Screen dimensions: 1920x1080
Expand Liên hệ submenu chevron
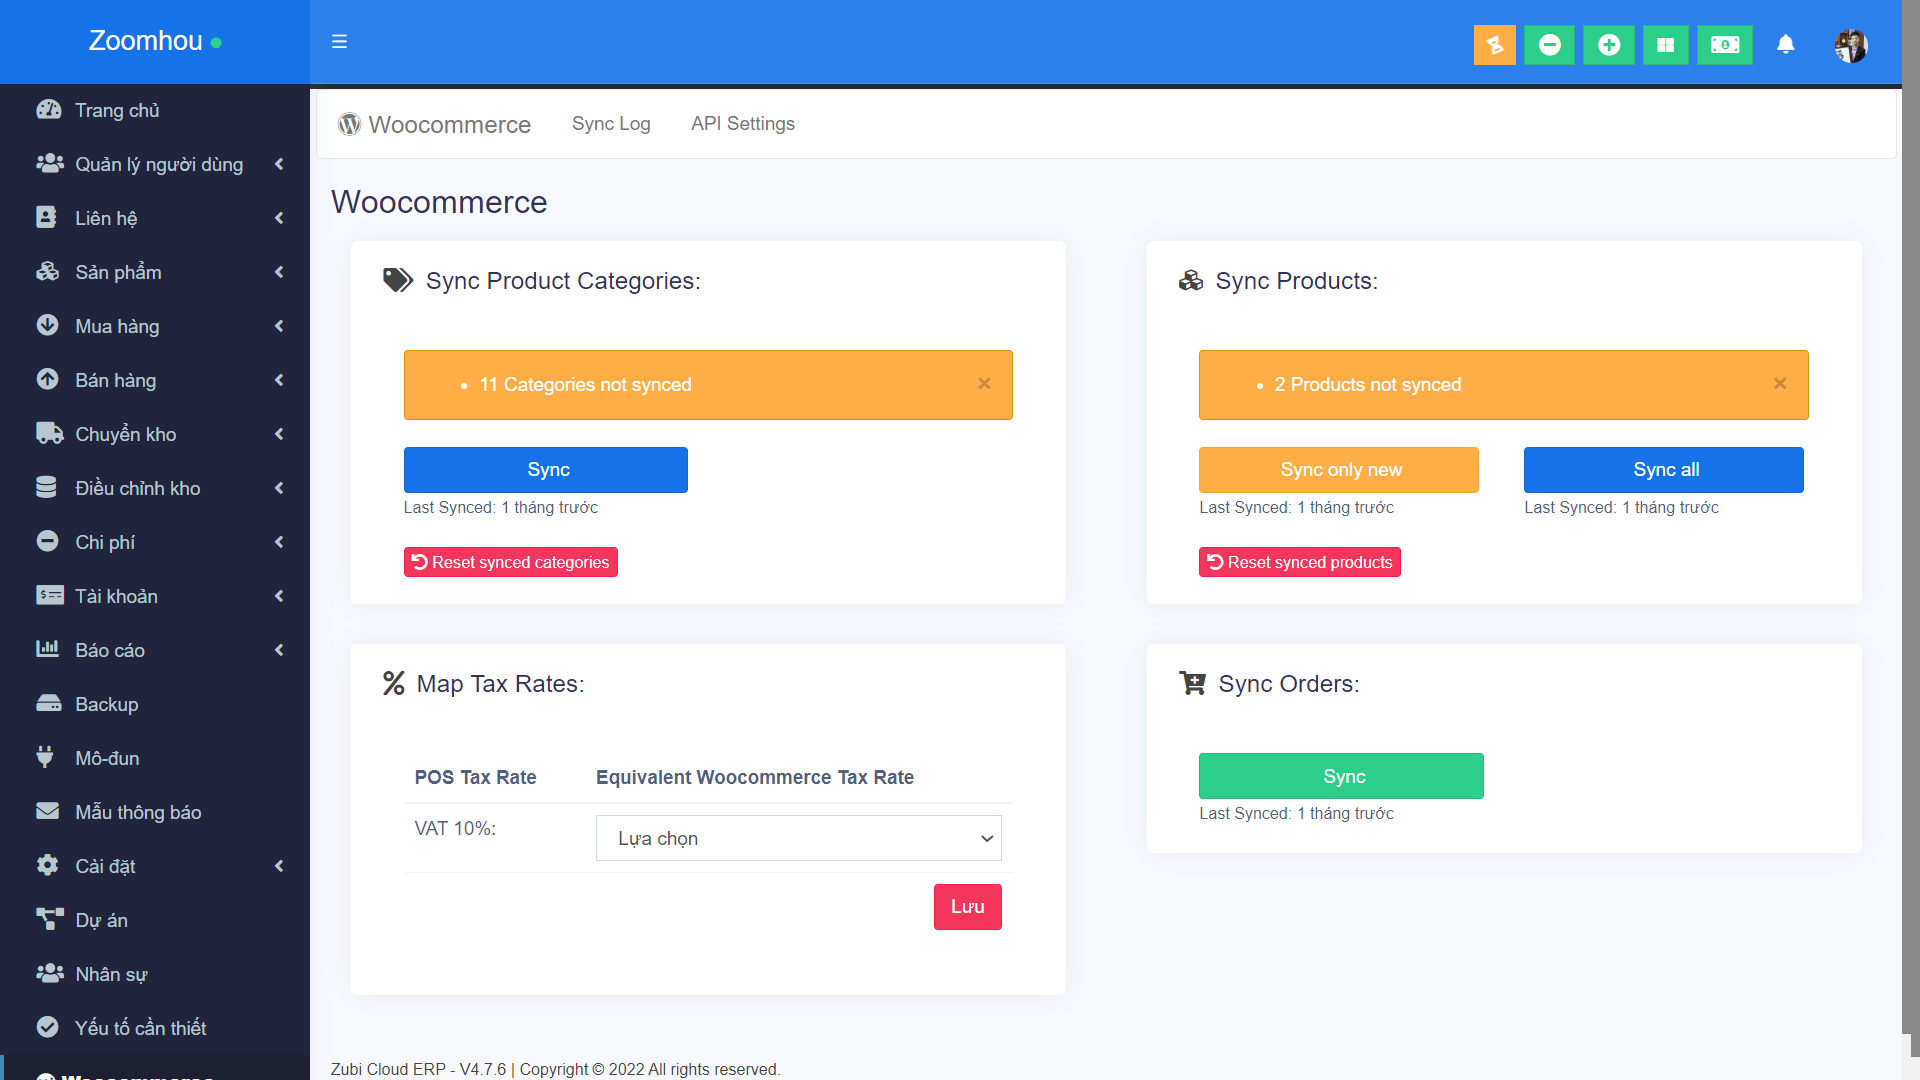coord(279,218)
